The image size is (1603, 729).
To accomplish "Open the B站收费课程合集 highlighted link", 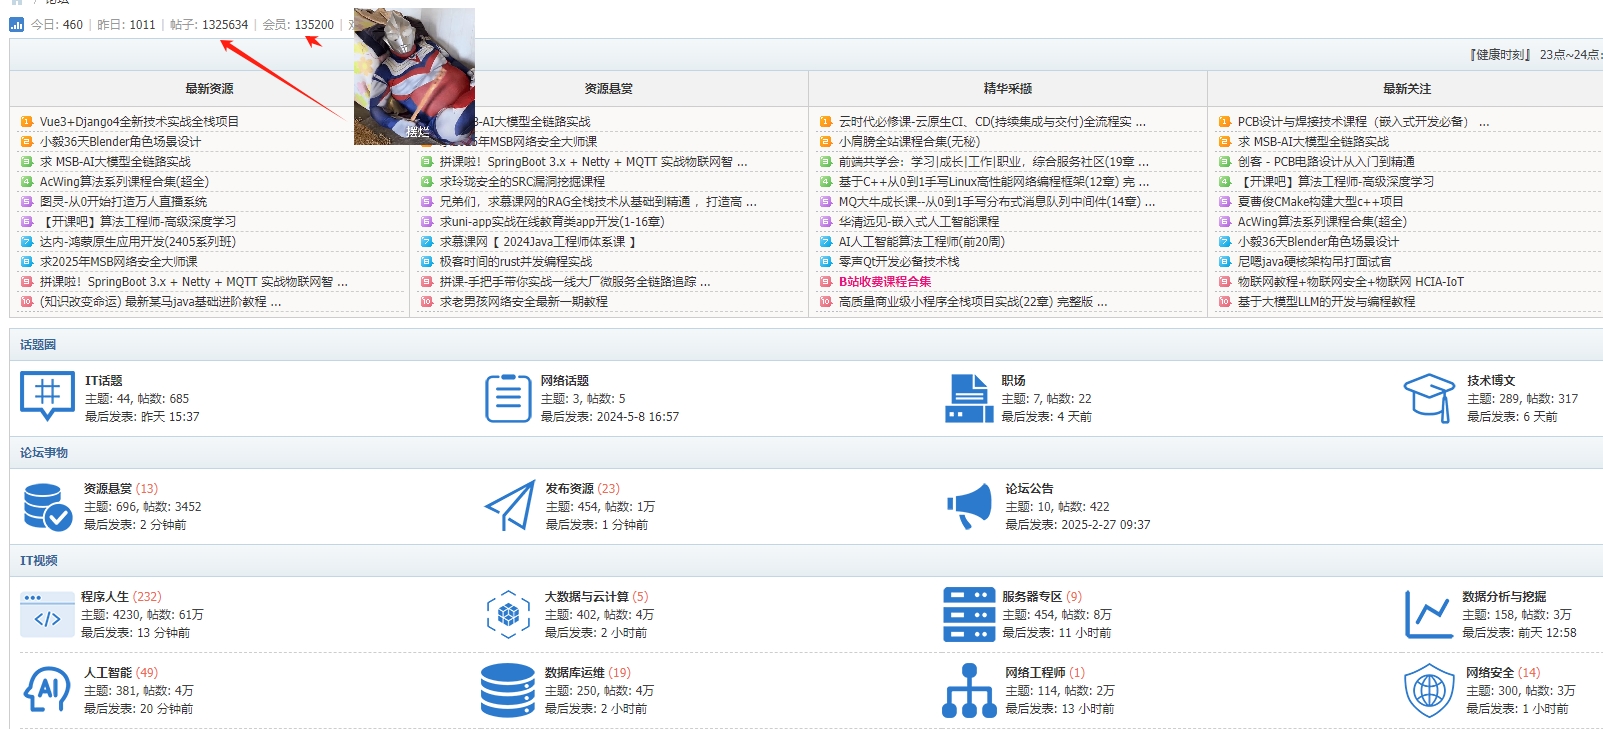I will coord(885,281).
